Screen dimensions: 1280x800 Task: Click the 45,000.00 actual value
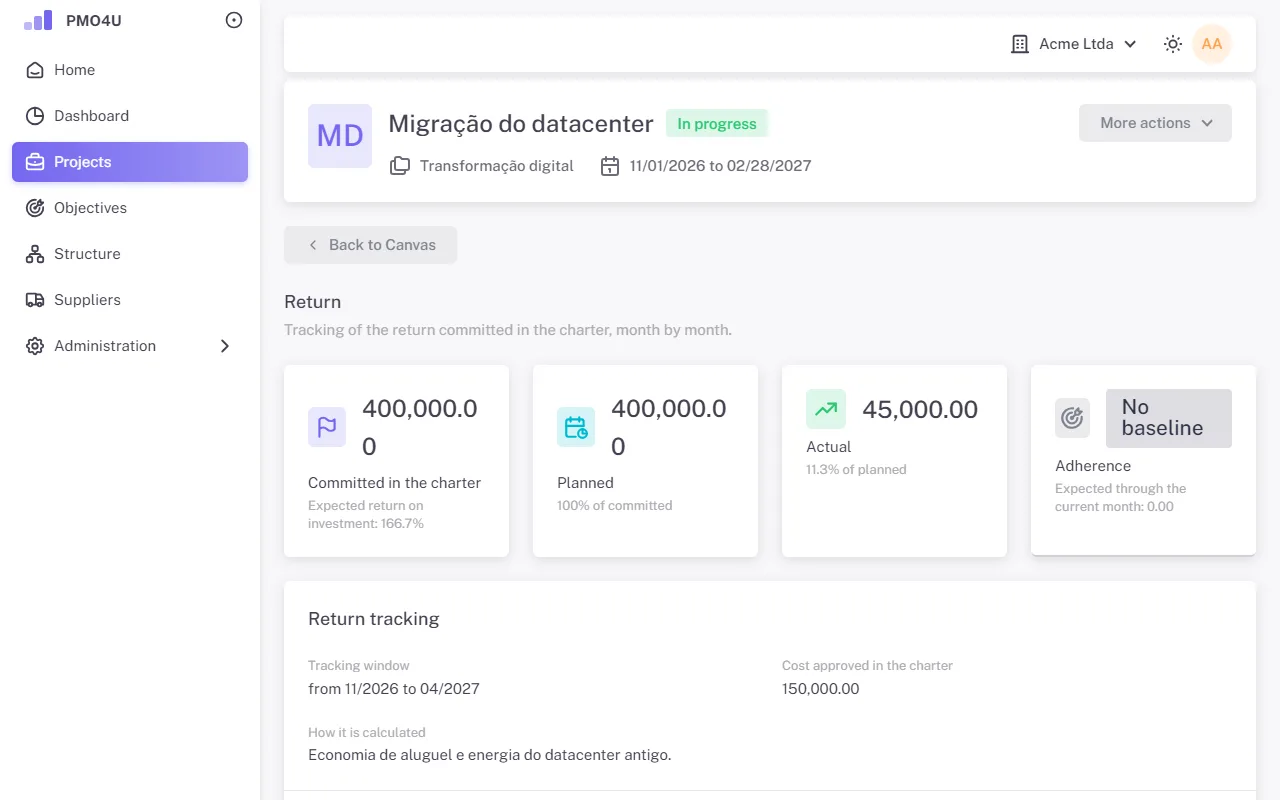(920, 409)
